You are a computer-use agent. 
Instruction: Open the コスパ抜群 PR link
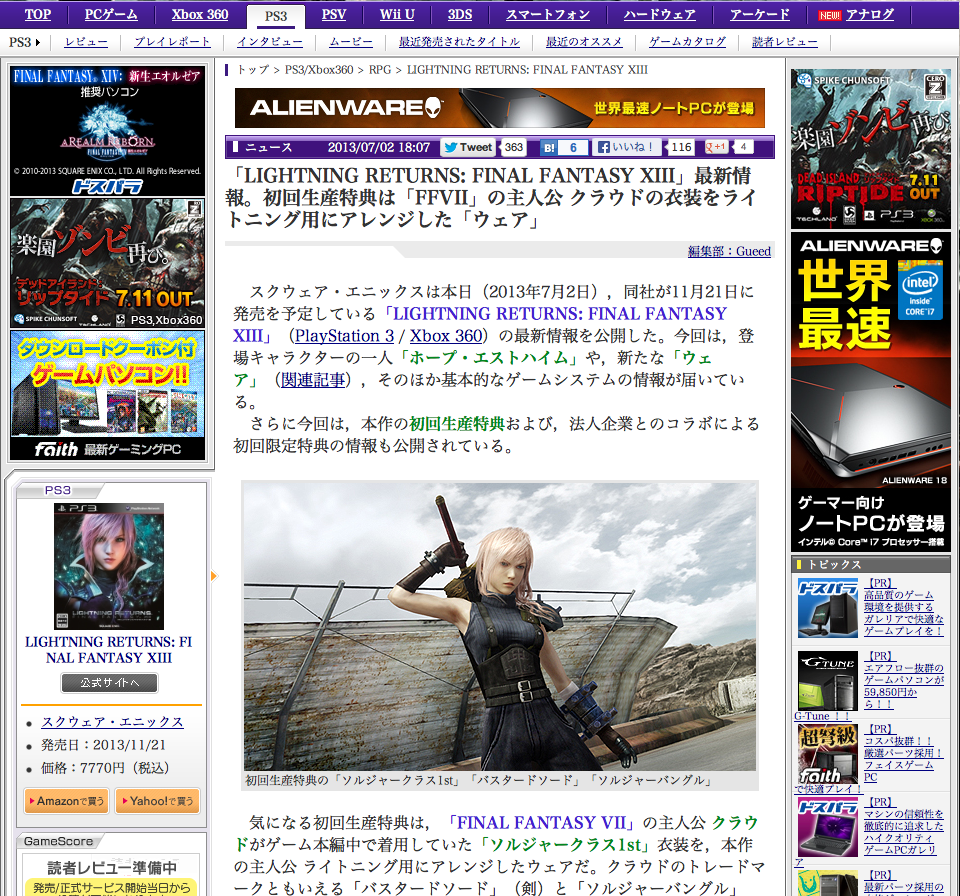point(904,753)
